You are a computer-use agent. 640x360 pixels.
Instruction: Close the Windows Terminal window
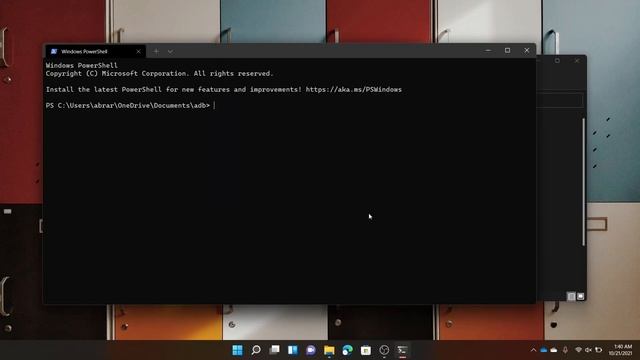click(x=527, y=51)
